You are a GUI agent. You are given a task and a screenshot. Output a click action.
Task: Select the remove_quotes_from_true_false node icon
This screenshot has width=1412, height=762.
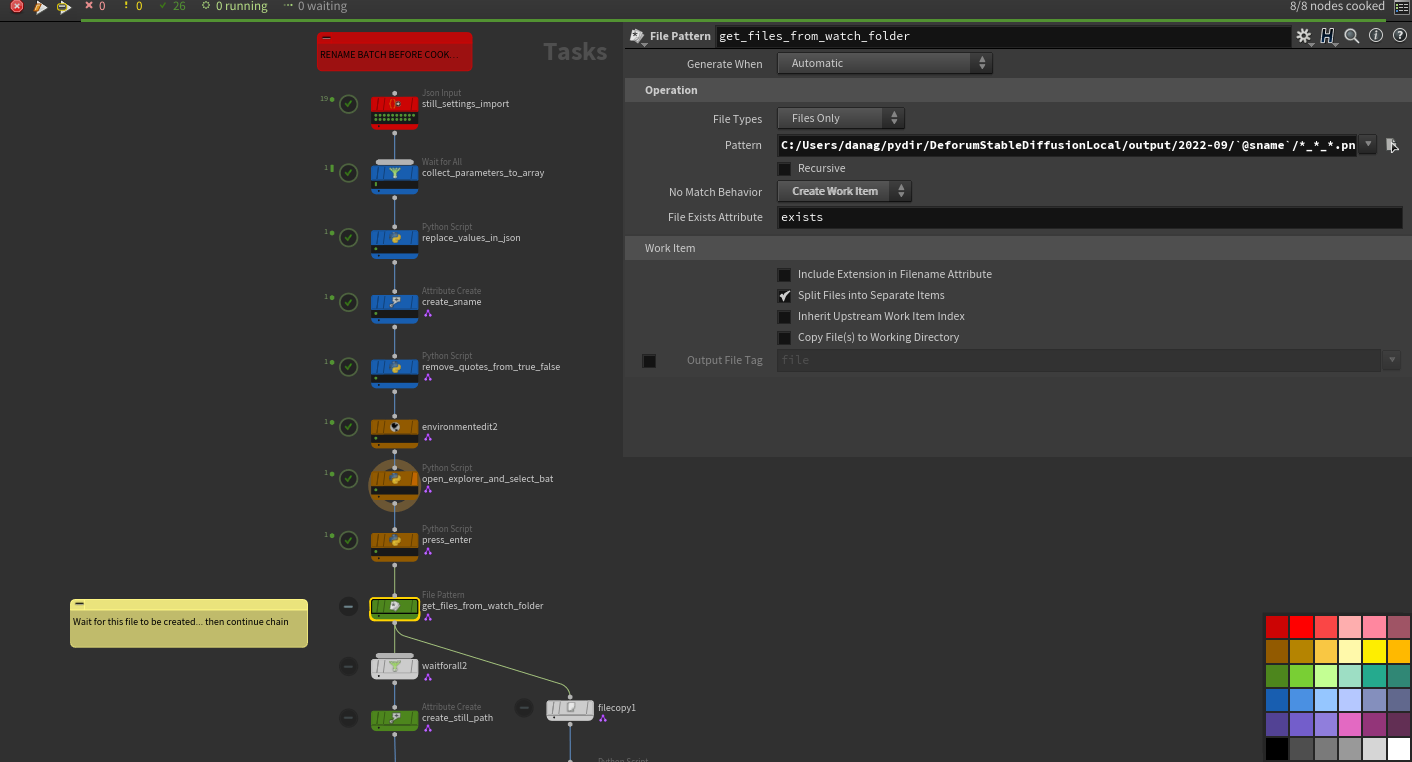[x=395, y=372]
